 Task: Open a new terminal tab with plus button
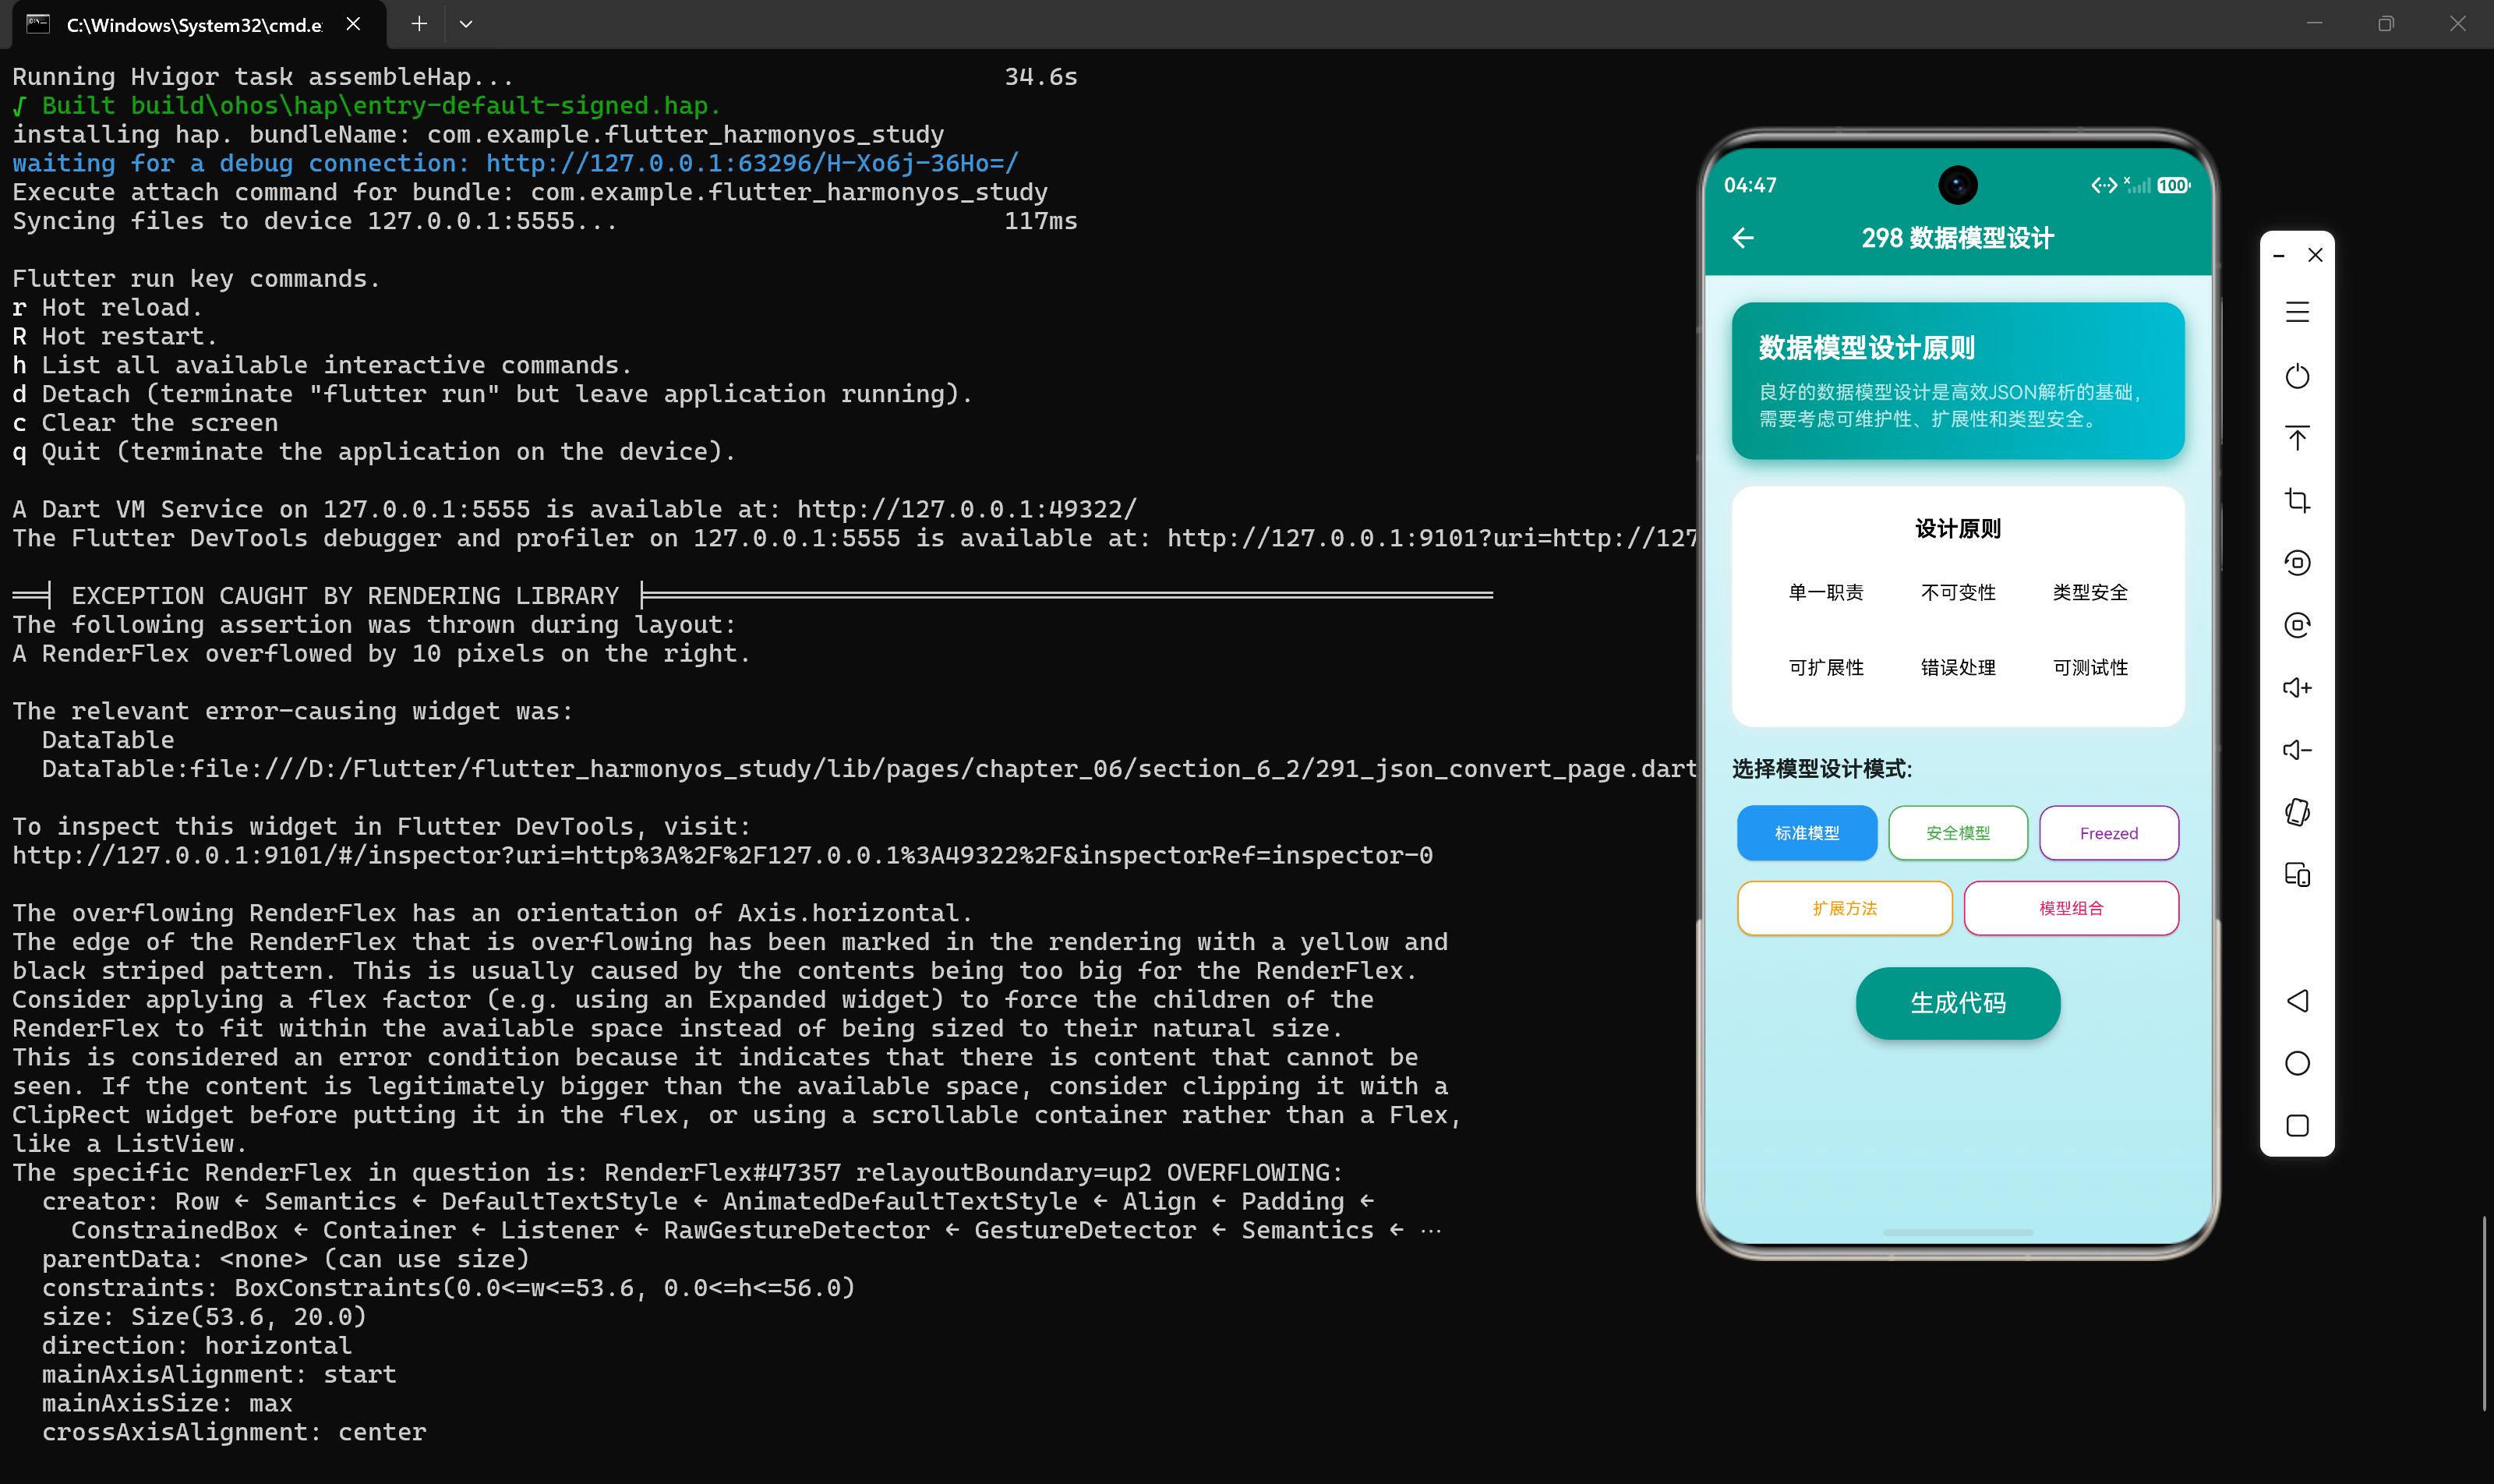pos(419,24)
